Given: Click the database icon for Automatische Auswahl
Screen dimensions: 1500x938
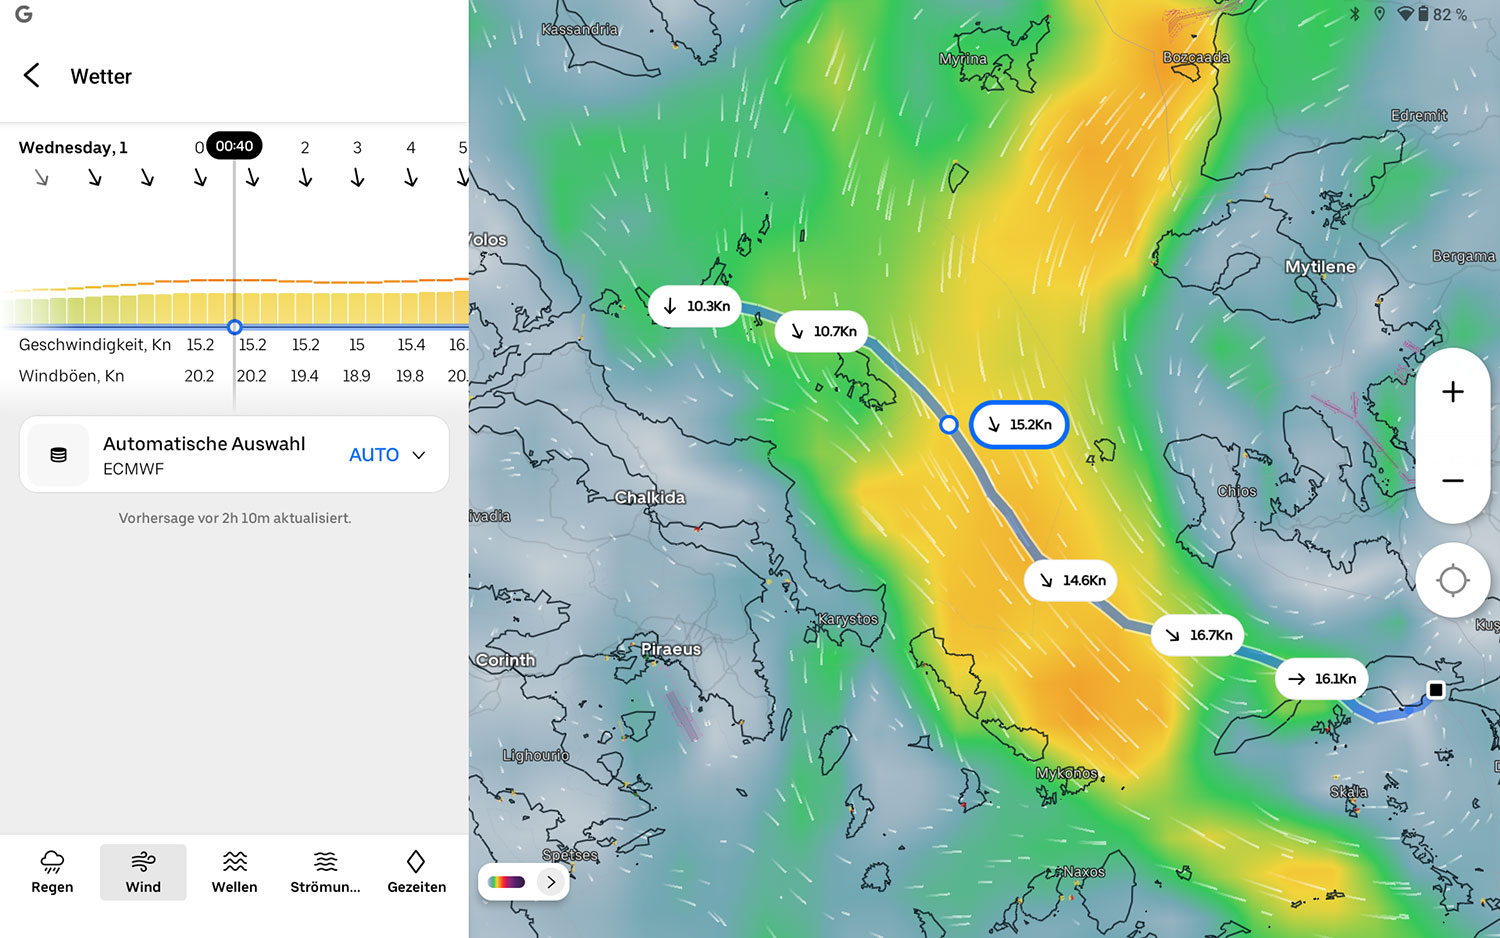Looking at the screenshot, I should pyautogui.click(x=58, y=455).
